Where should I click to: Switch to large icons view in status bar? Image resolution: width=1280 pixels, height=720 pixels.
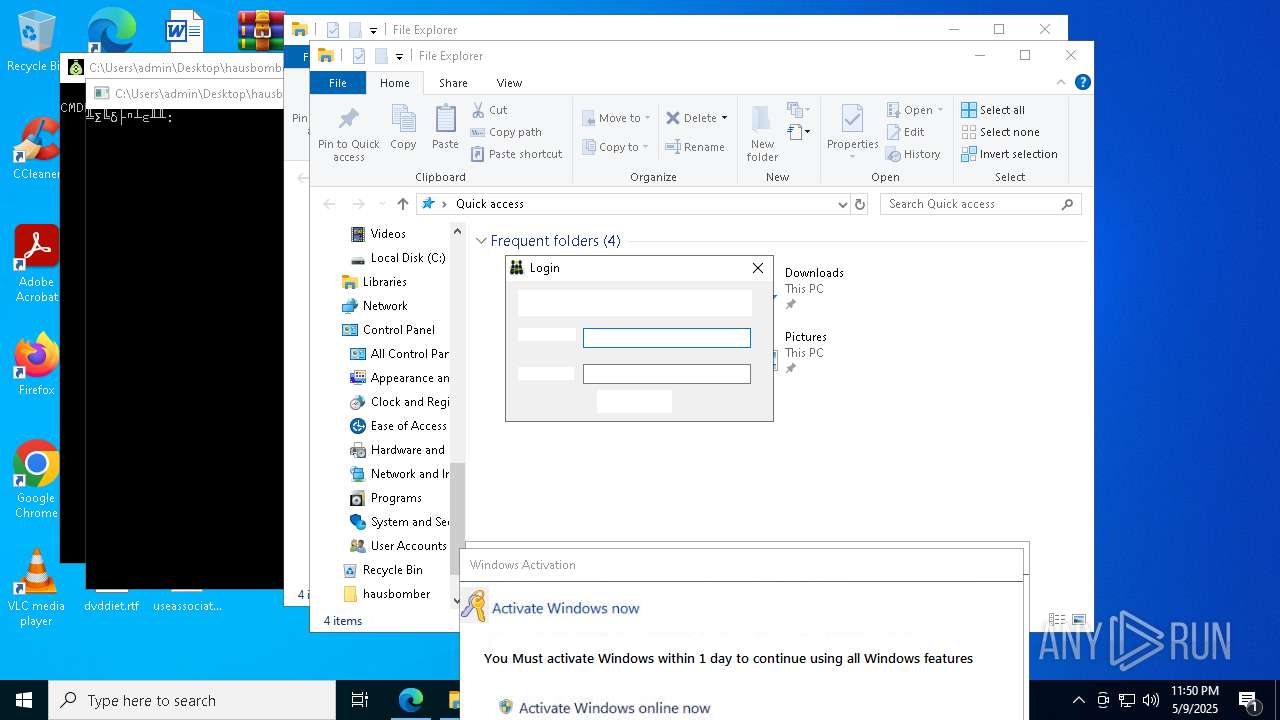click(1079, 620)
